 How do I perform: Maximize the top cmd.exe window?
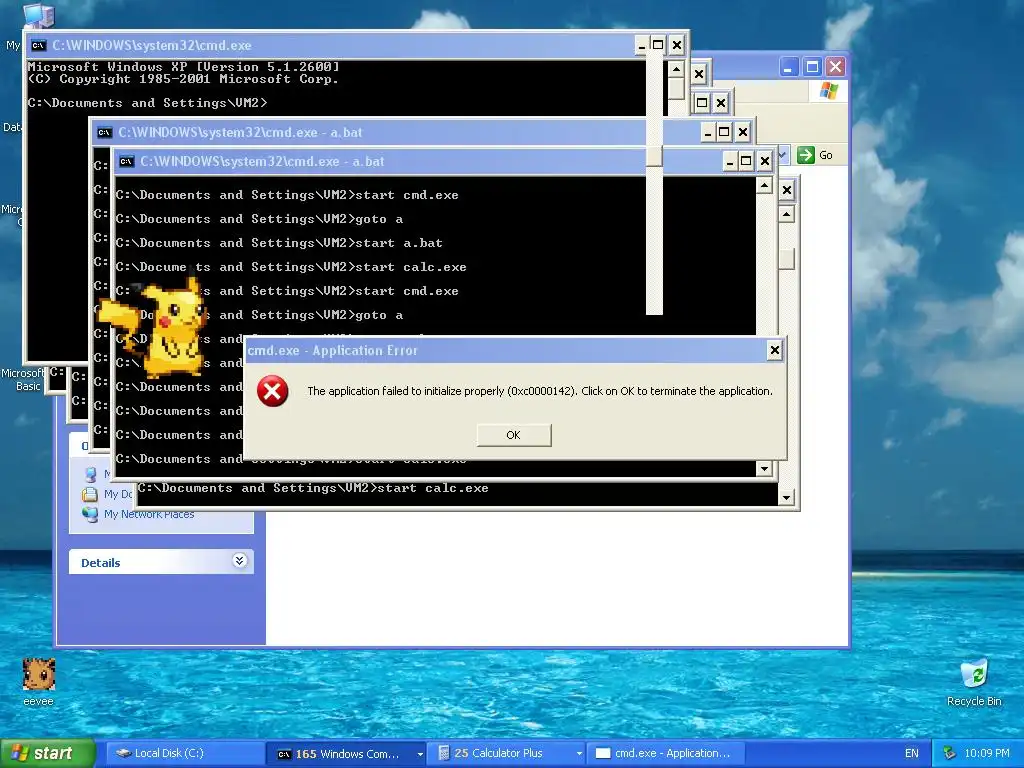pyautogui.click(x=658, y=45)
